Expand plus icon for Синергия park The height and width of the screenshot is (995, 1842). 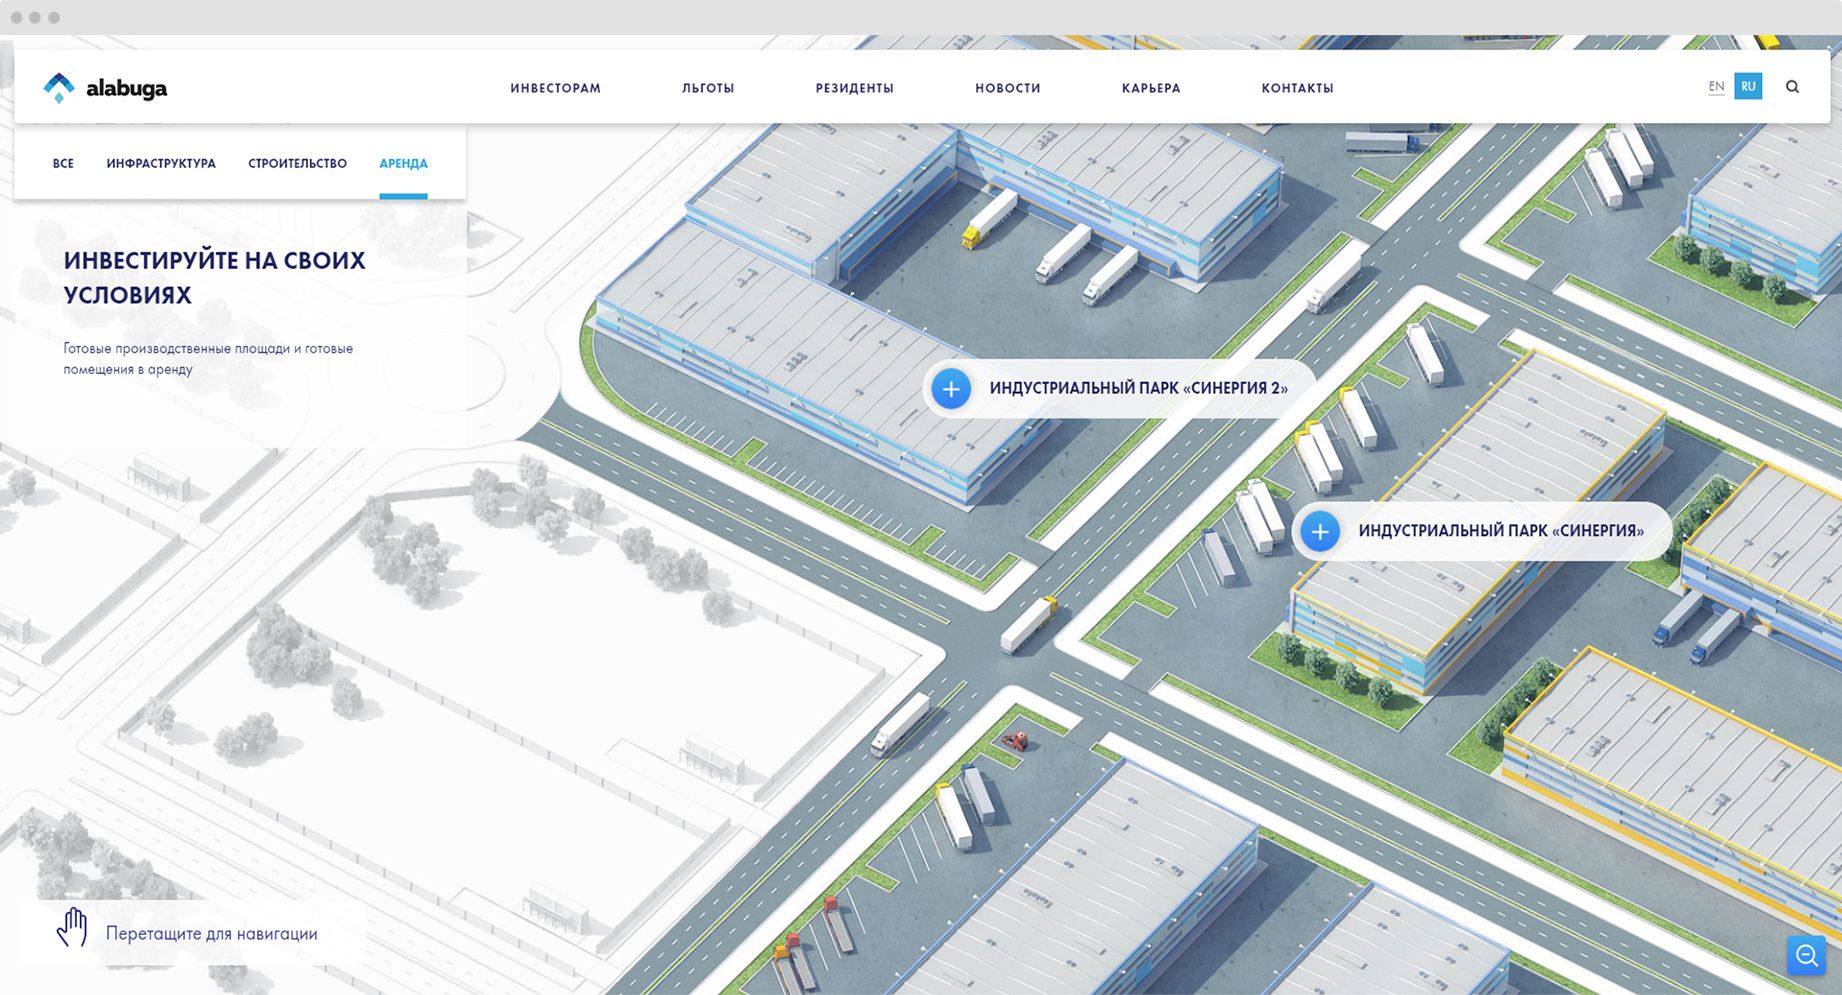coord(1320,531)
